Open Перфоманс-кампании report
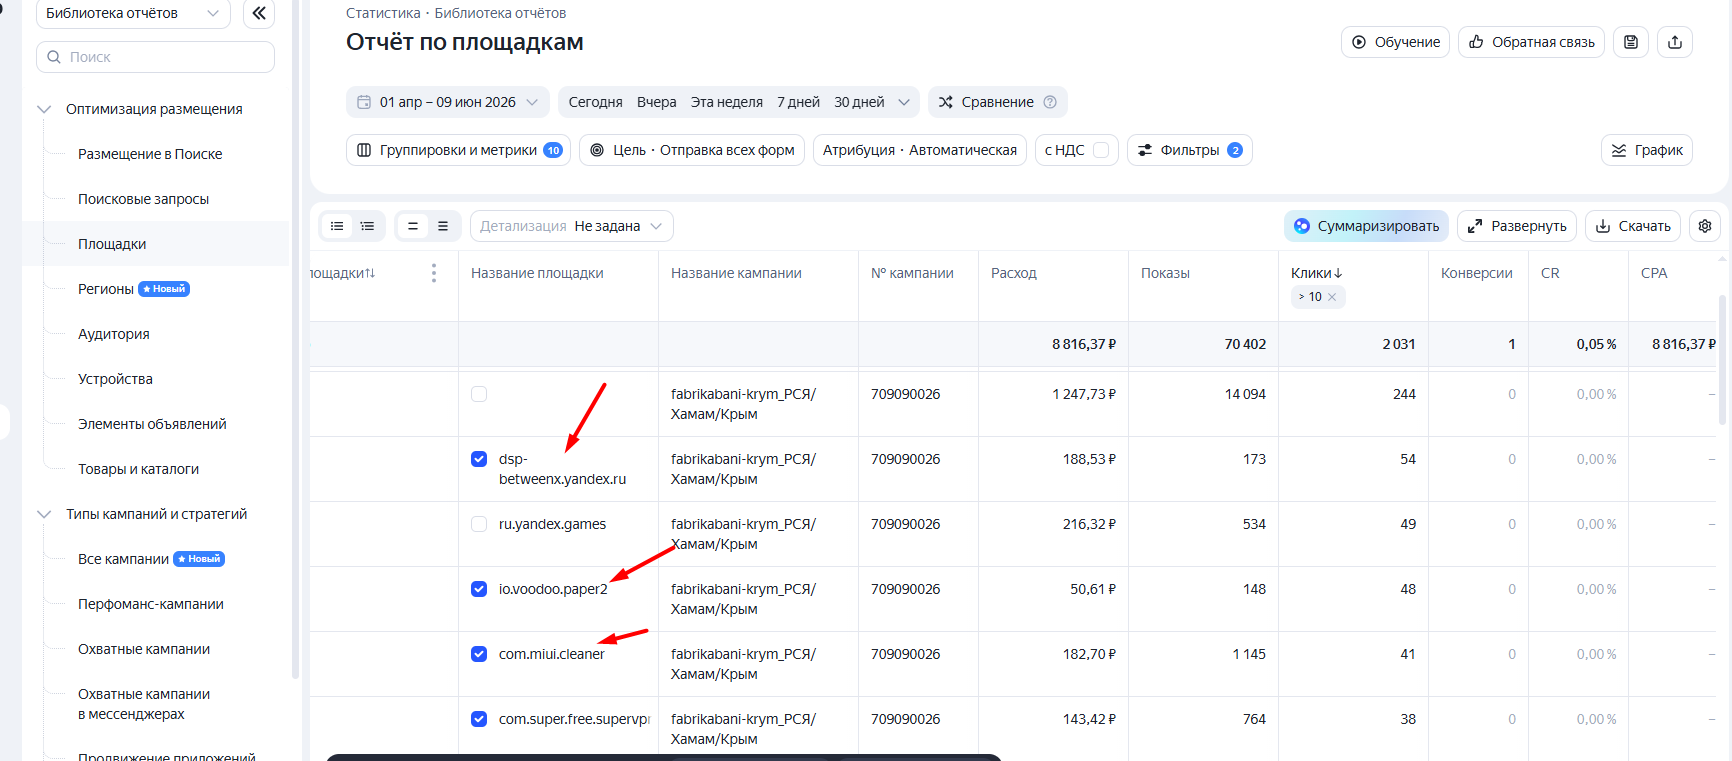 pyautogui.click(x=151, y=604)
